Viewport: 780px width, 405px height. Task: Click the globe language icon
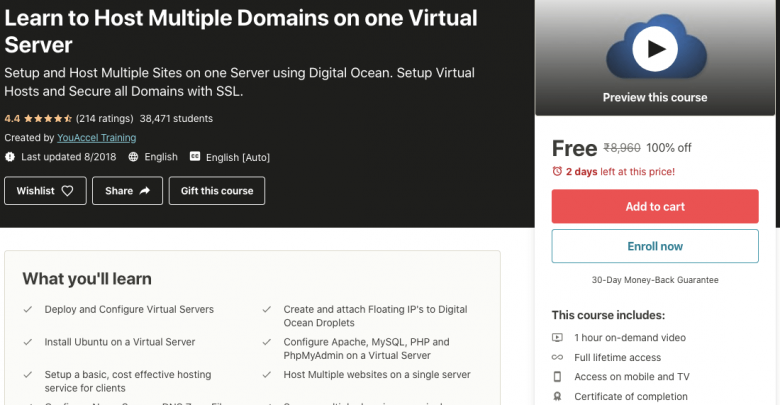[x=133, y=157]
